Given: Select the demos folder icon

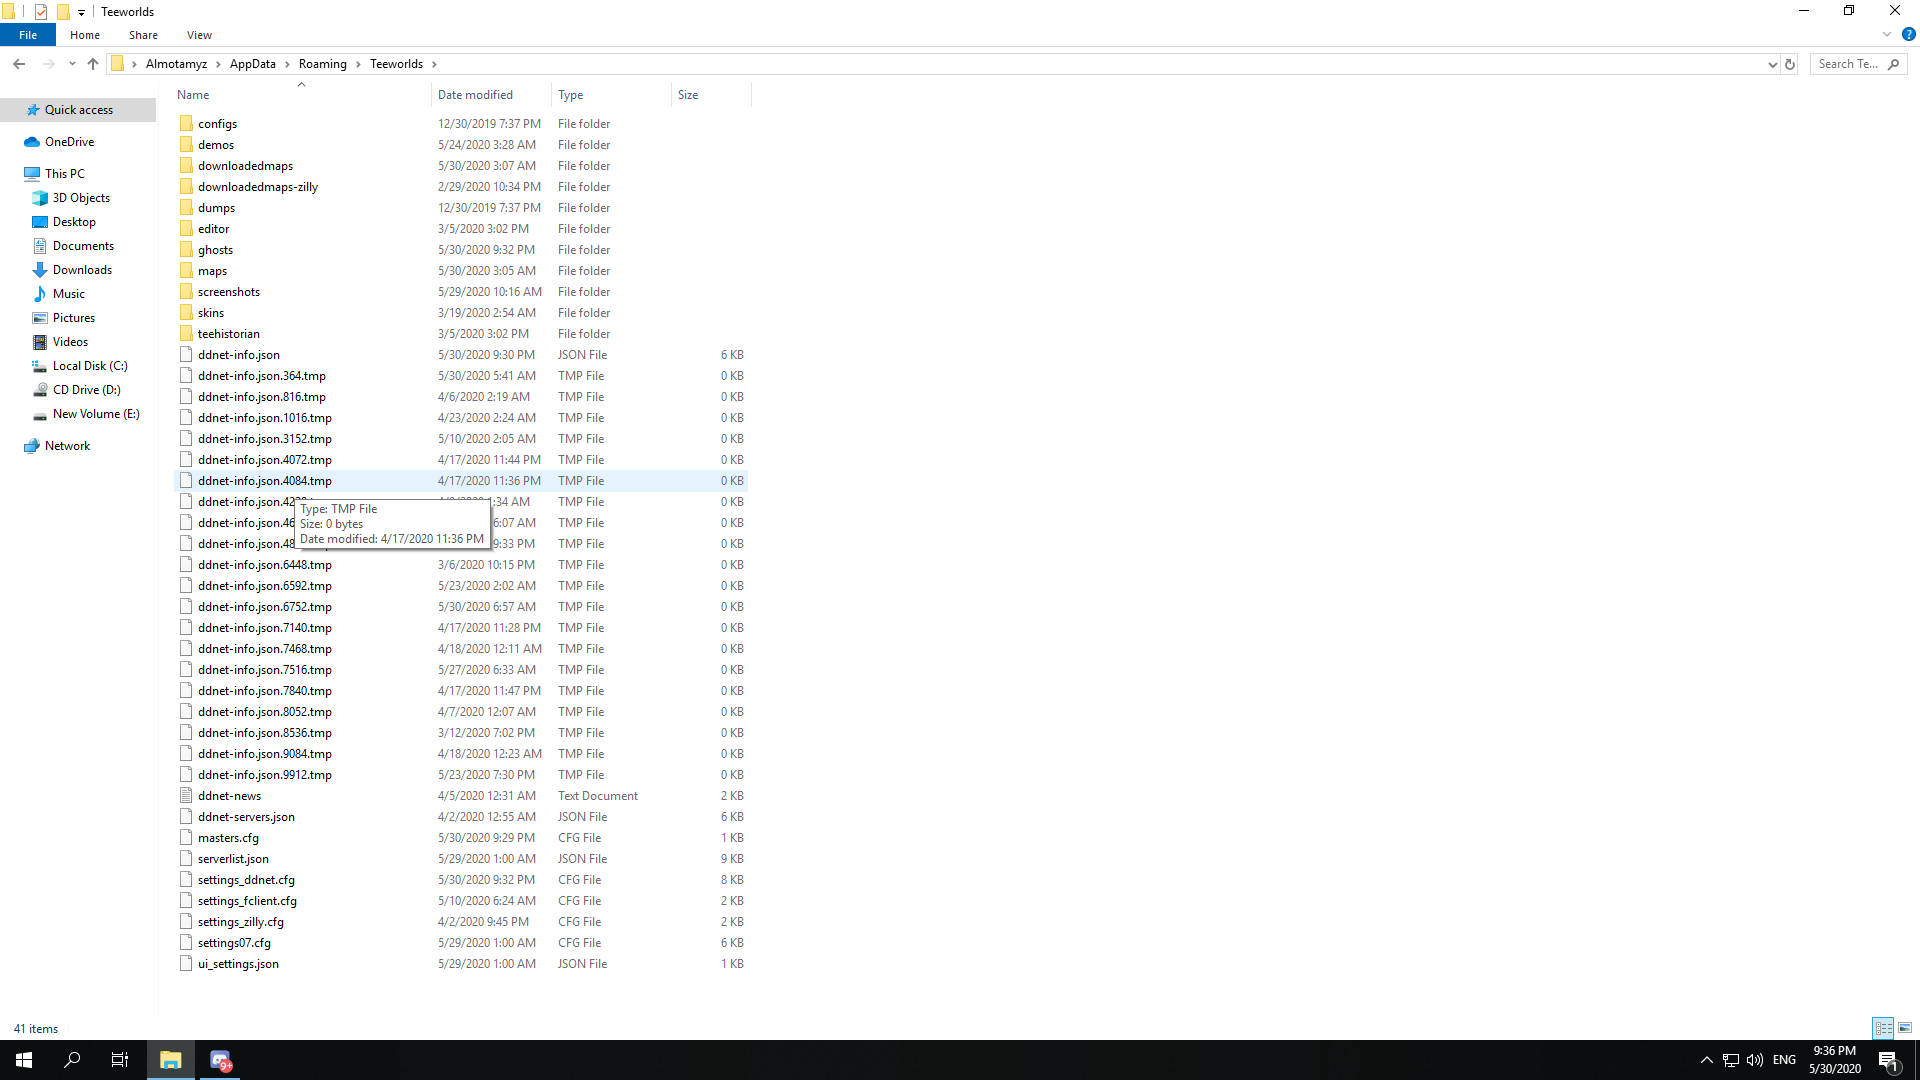Looking at the screenshot, I should [186, 145].
